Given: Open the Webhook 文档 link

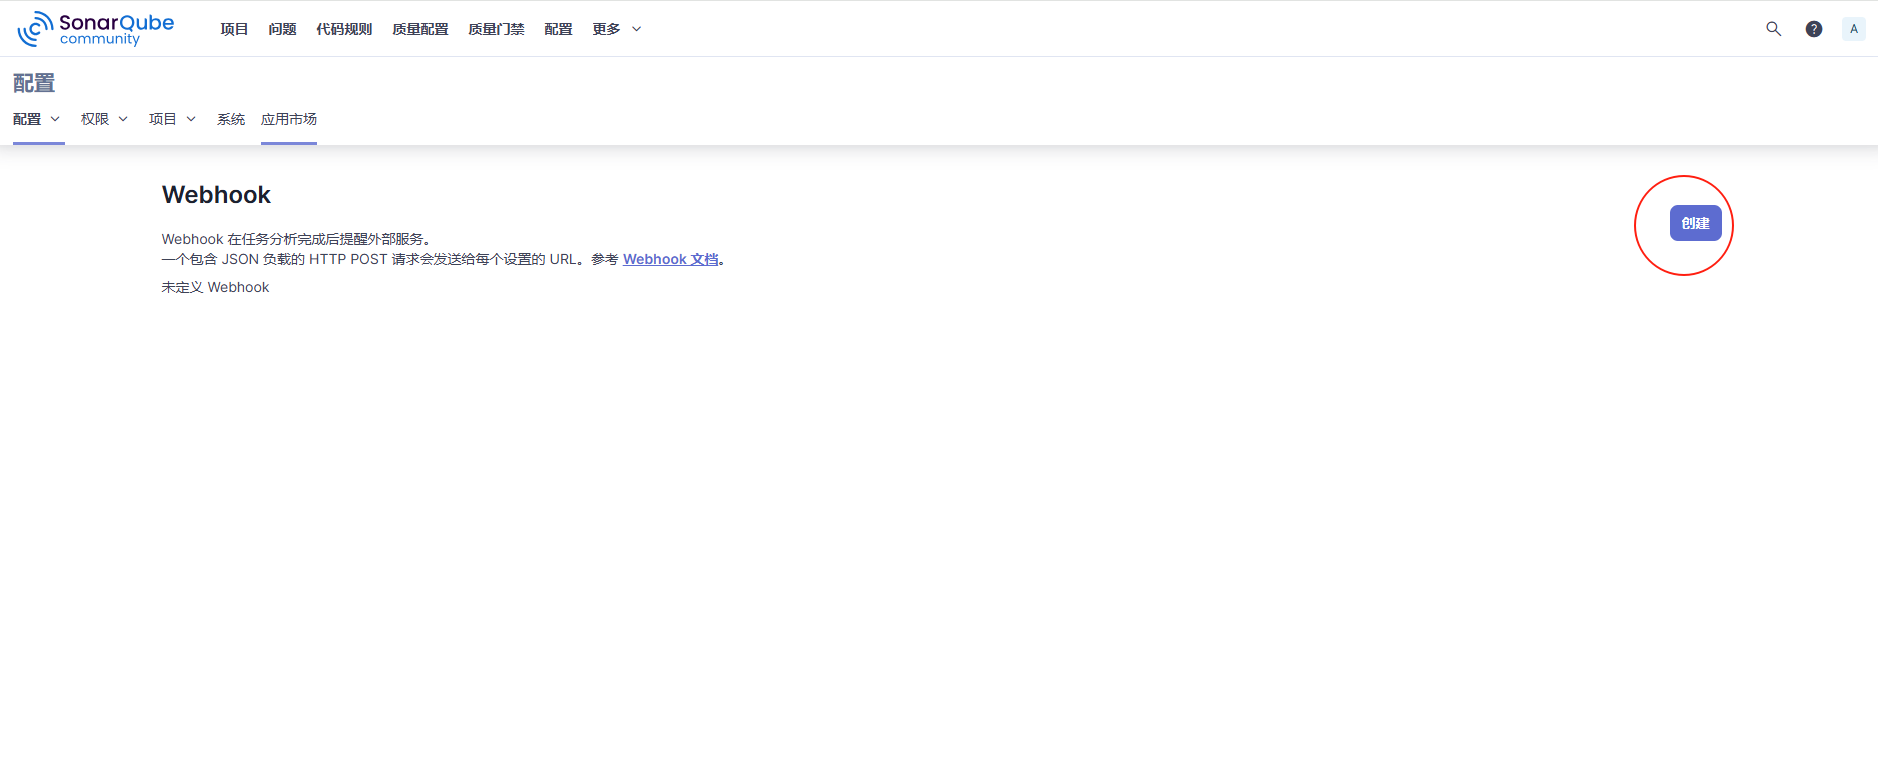Looking at the screenshot, I should 670,259.
